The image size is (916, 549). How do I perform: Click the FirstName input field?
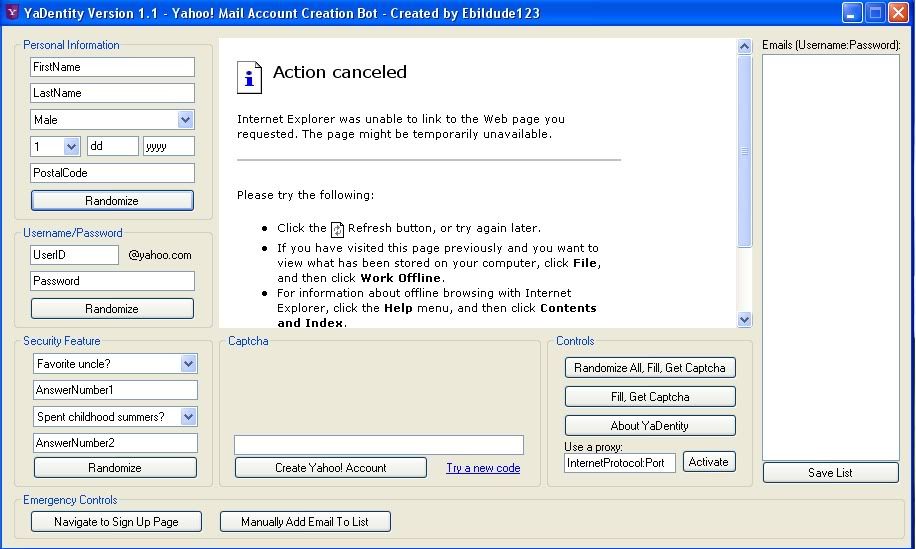112,67
